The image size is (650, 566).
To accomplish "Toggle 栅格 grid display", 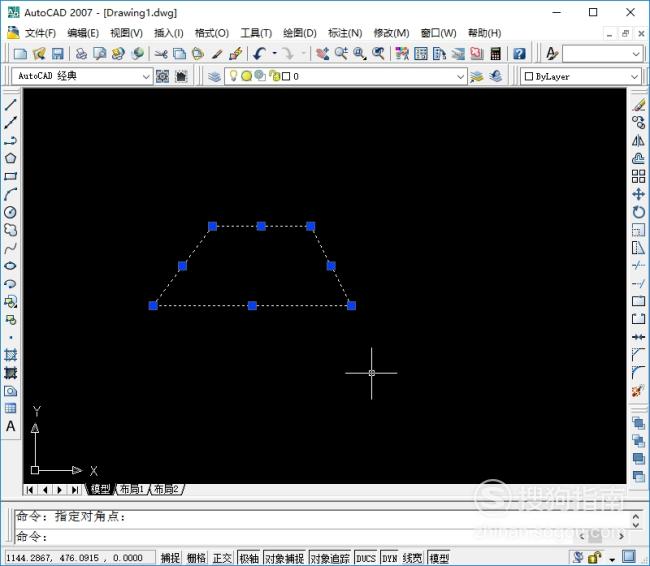I will [x=196, y=558].
